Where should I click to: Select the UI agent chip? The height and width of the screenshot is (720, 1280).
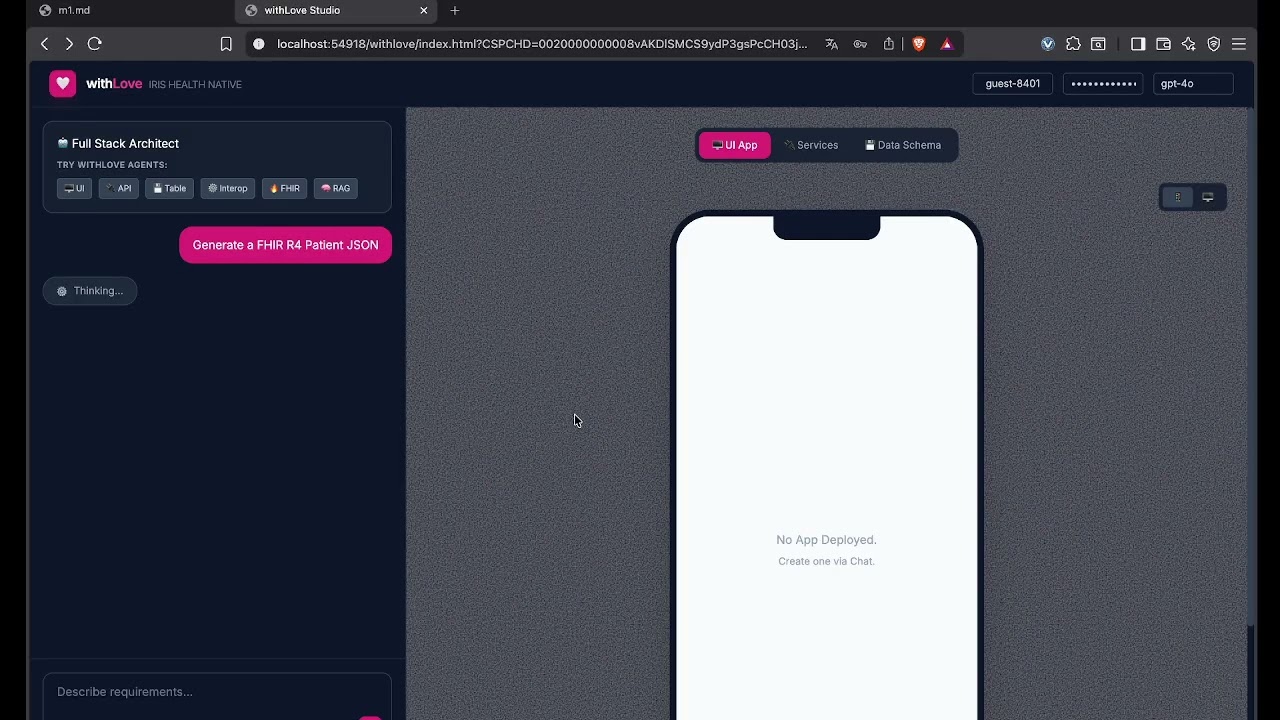[74, 188]
